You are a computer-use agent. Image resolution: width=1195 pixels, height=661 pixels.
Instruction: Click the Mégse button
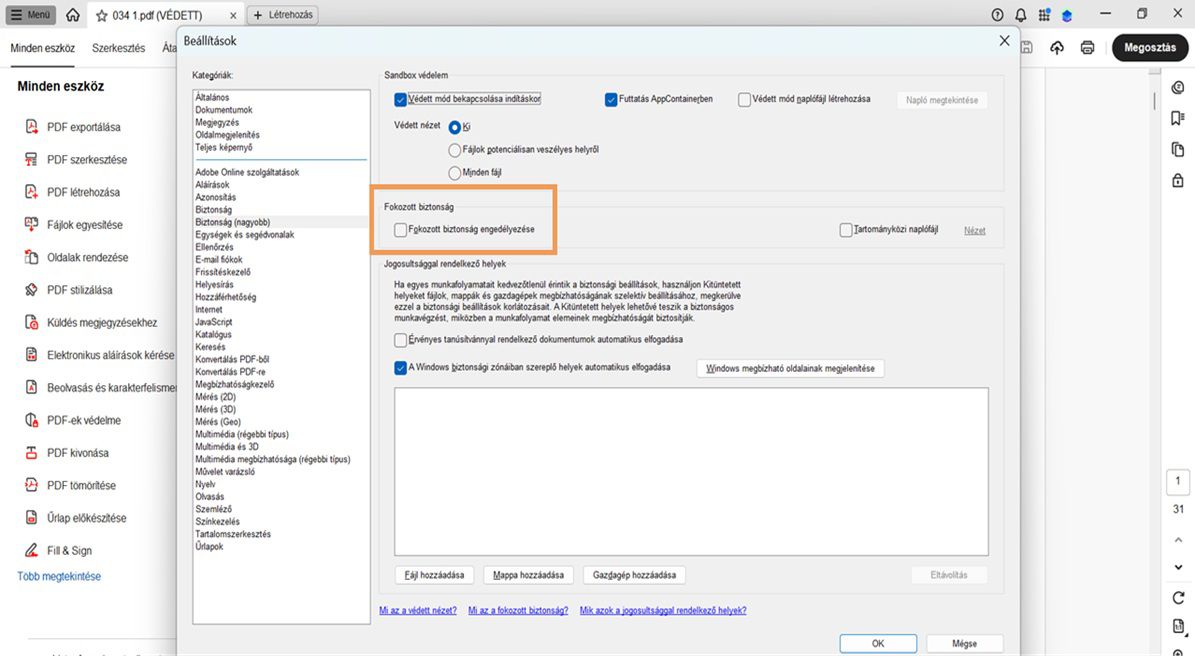pyautogui.click(x=964, y=643)
